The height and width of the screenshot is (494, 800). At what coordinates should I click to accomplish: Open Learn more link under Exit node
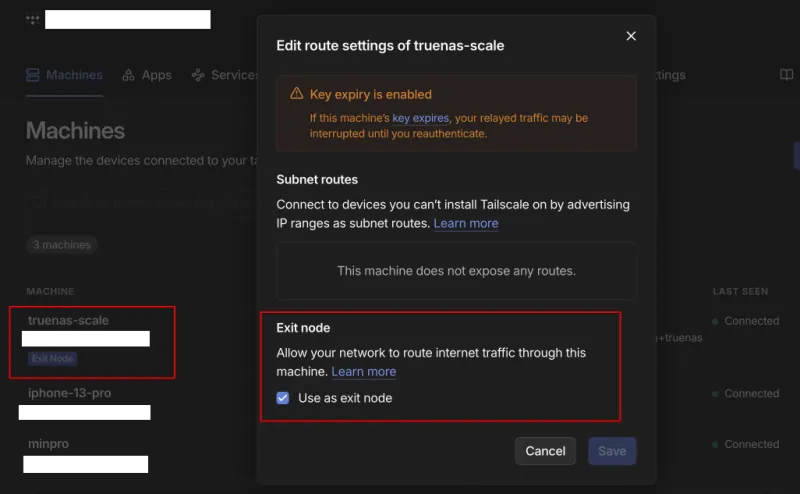[363, 371]
